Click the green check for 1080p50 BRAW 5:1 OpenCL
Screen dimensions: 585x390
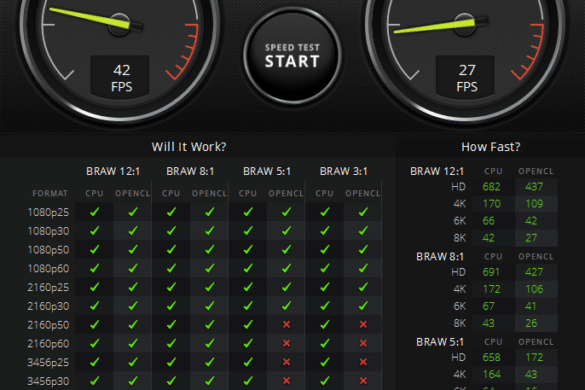(x=286, y=249)
